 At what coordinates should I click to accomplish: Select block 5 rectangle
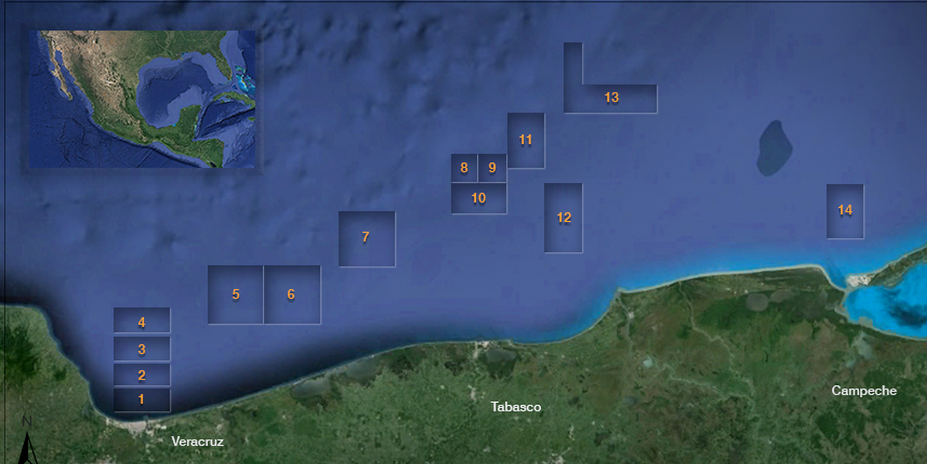235,294
